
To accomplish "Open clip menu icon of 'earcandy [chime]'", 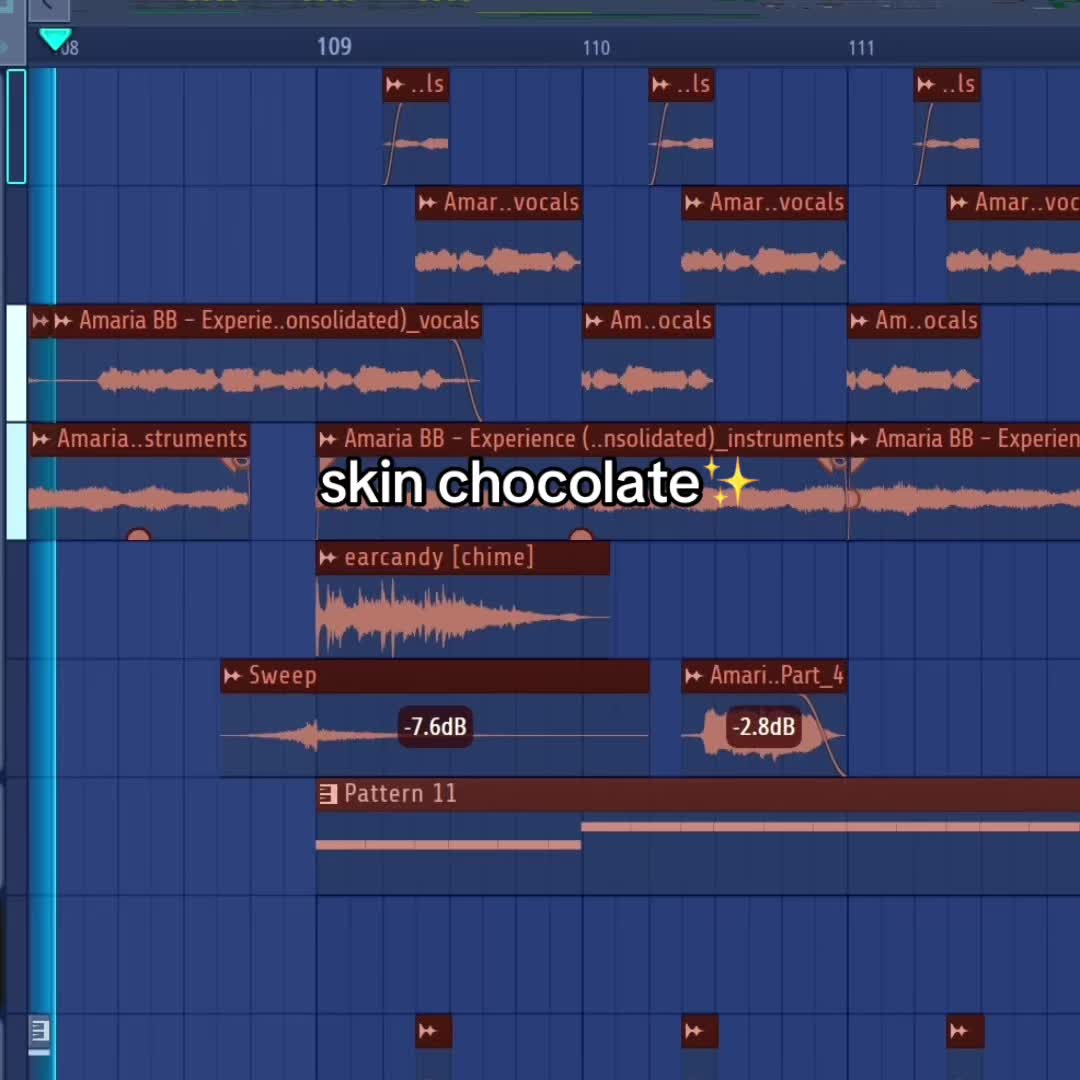I will [328, 558].
